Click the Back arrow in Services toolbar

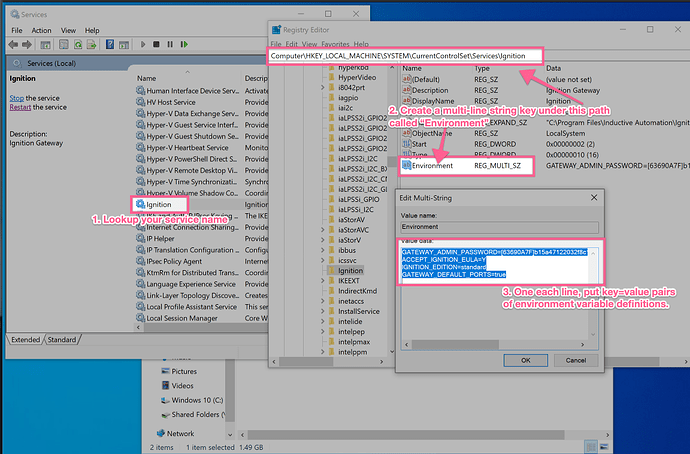point(13,44)
